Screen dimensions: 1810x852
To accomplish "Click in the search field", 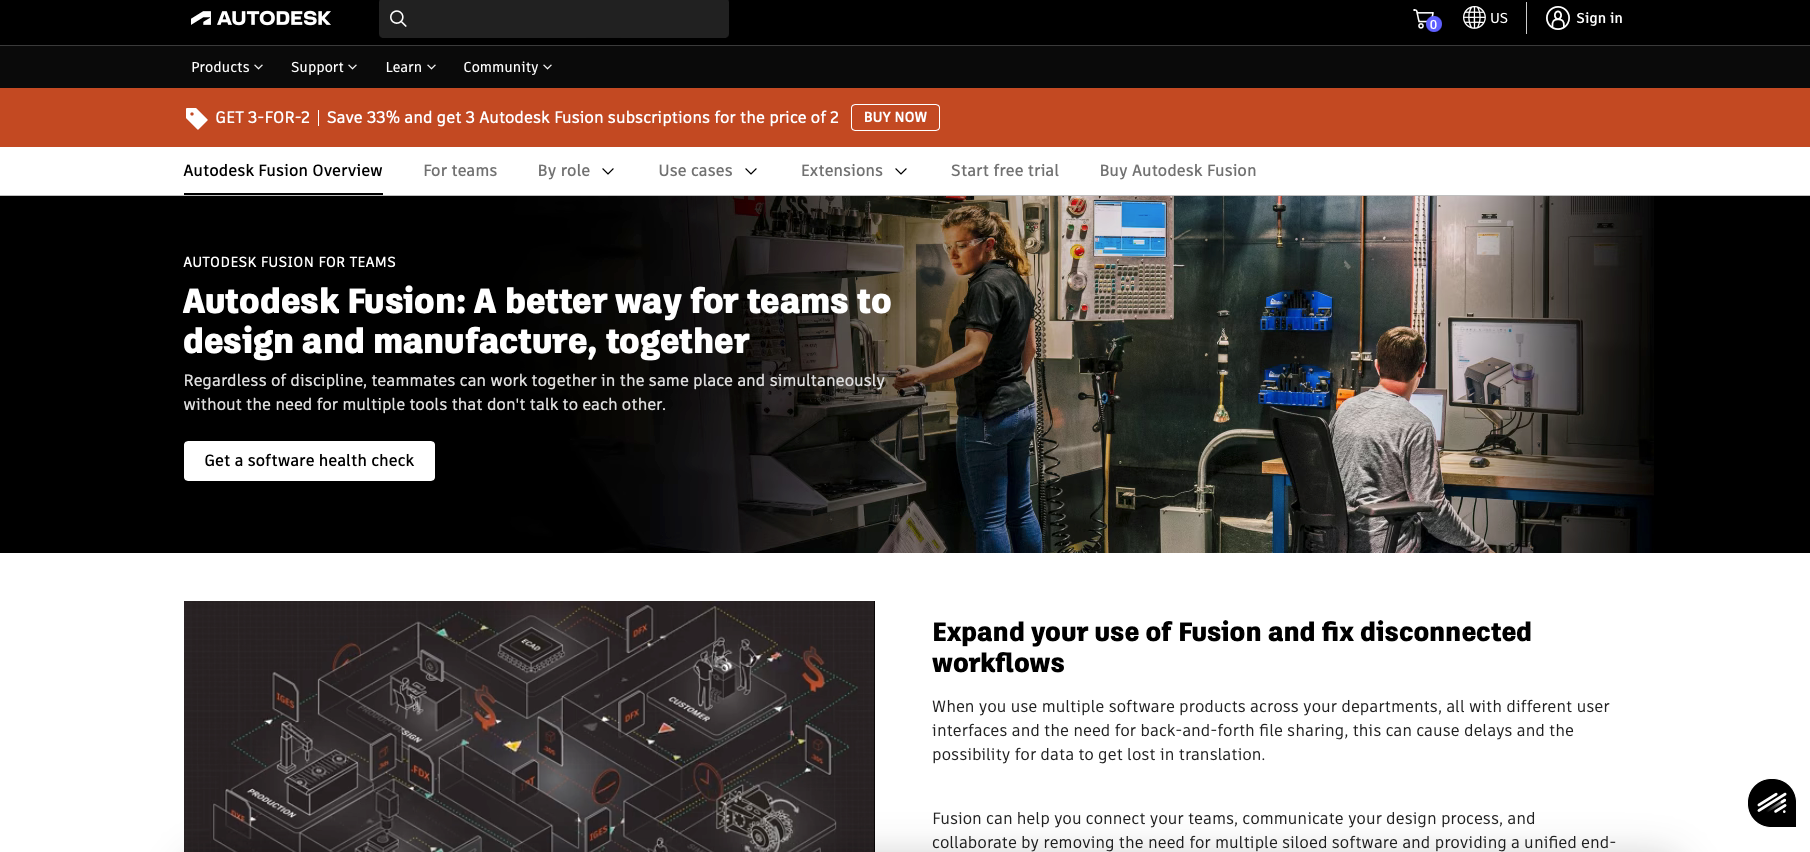I will 554,19.
